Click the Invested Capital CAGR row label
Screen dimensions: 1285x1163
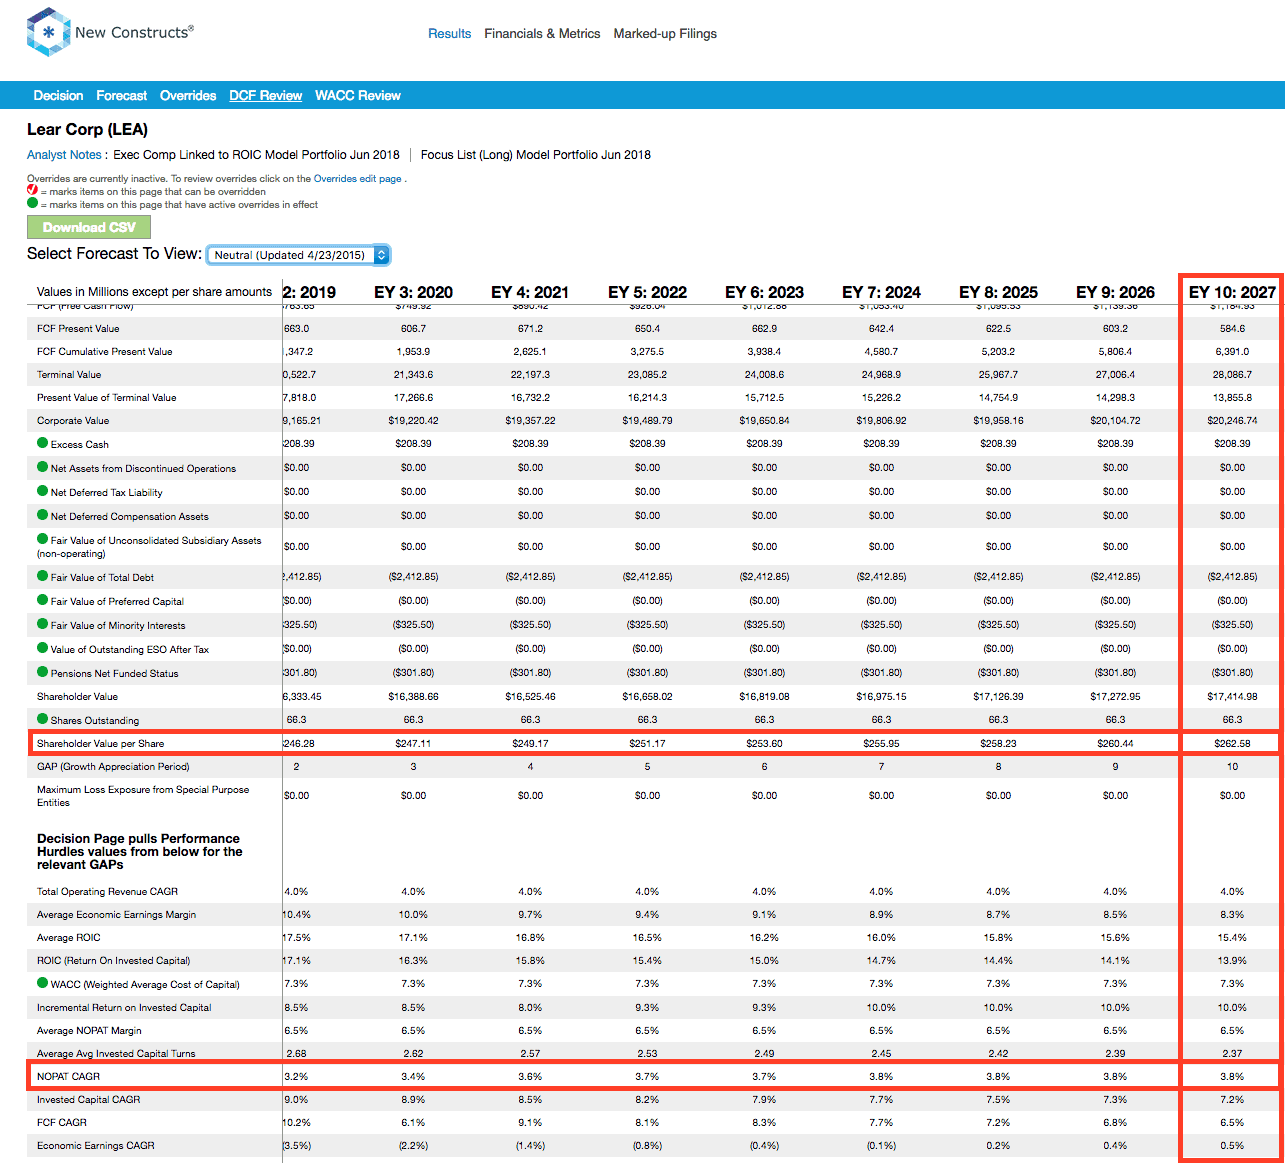[88, 1100]
